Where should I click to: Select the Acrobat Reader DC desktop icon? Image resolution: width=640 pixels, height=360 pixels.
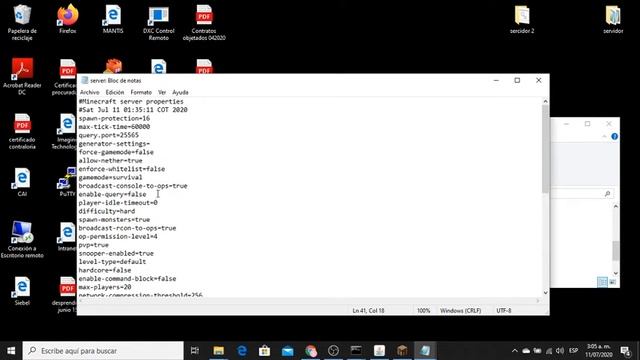[22, 77]
